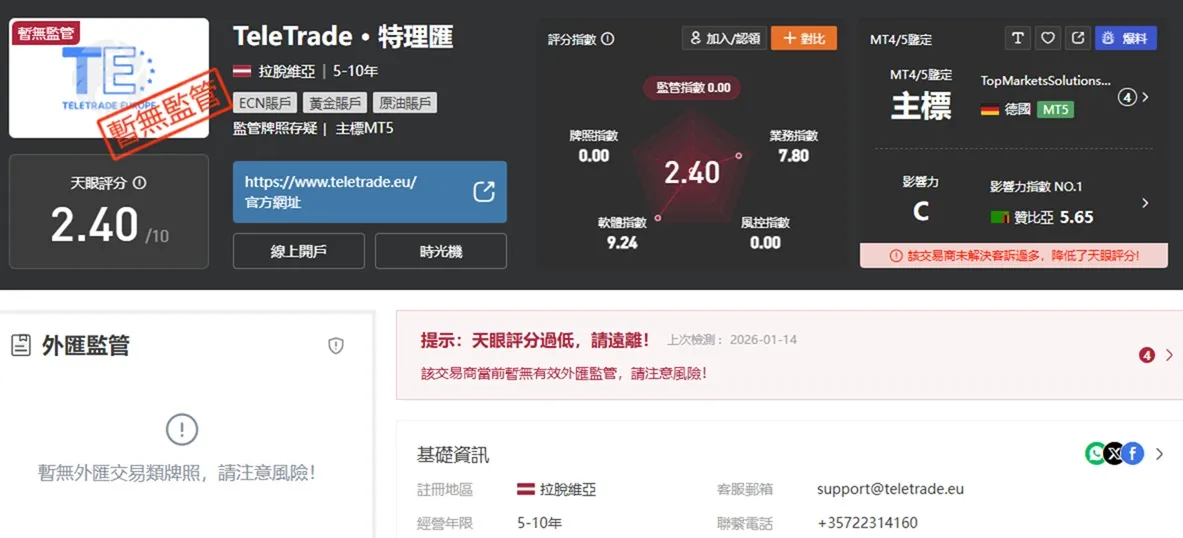The width and height of the screenshot is (1183, 538).
Task: Click the orange 對比 button
Action: pos(804,38)
